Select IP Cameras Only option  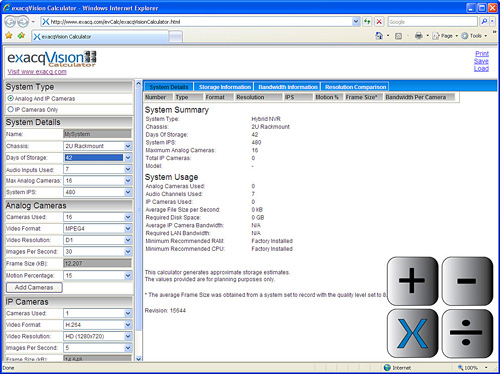[11, 109]
